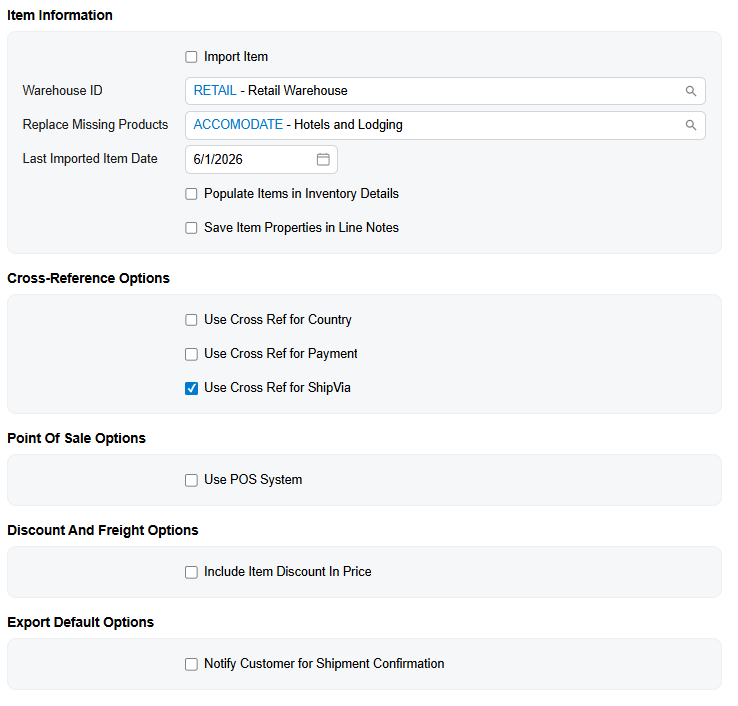Check Populate Items in Inventory Details

(191, 194)
